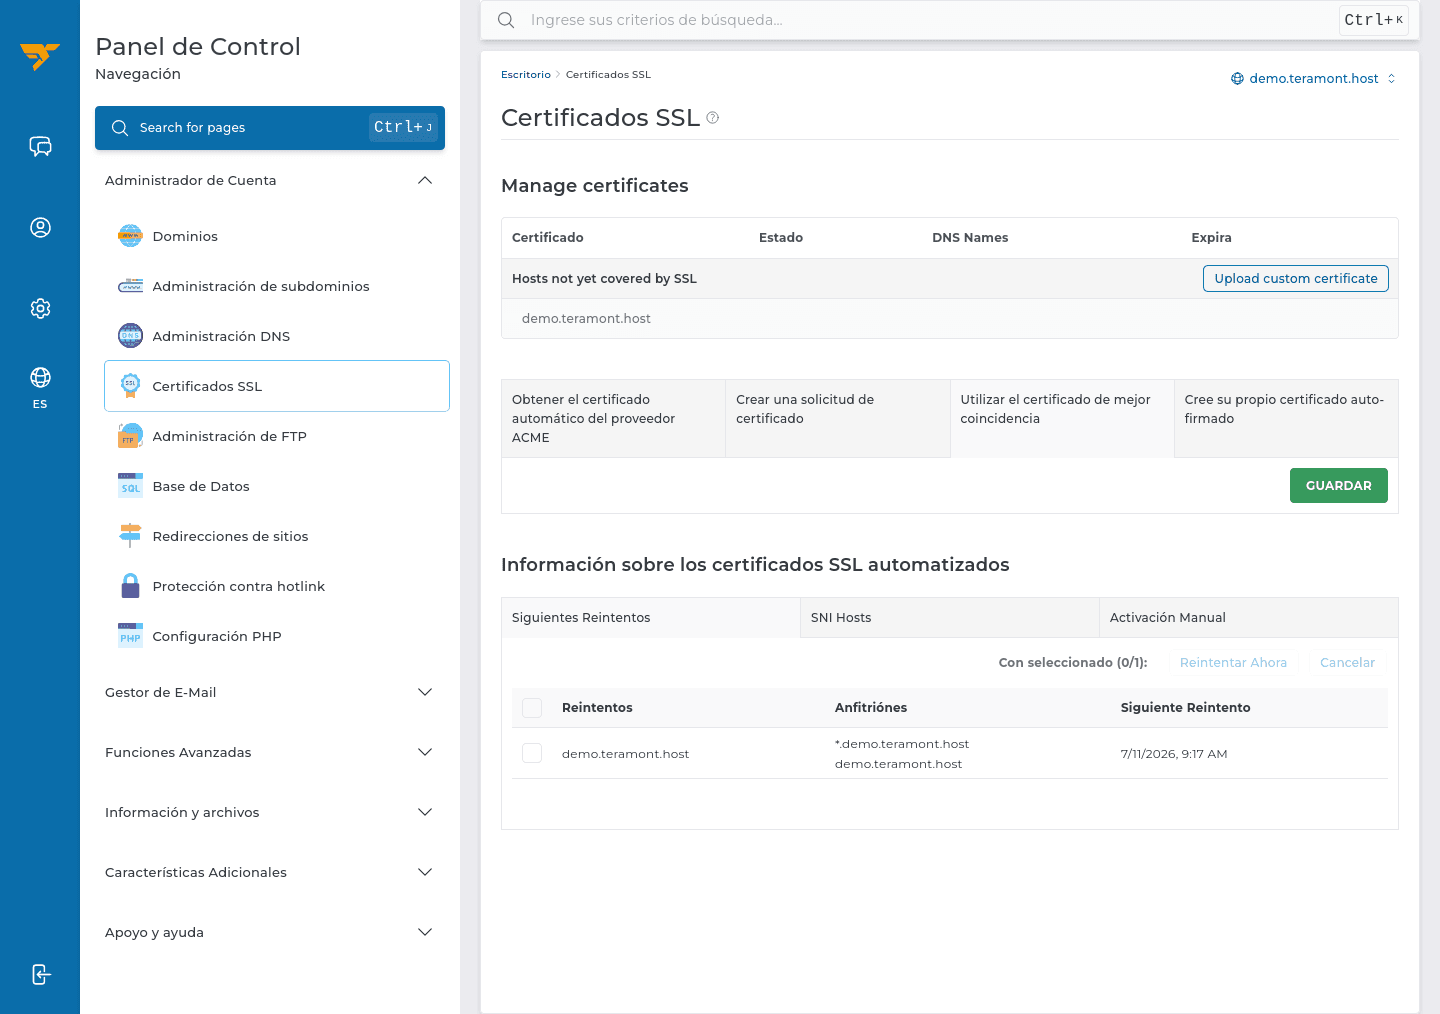
Task: Click the SSL certificate badge icon
Action: tap(130, 386)
